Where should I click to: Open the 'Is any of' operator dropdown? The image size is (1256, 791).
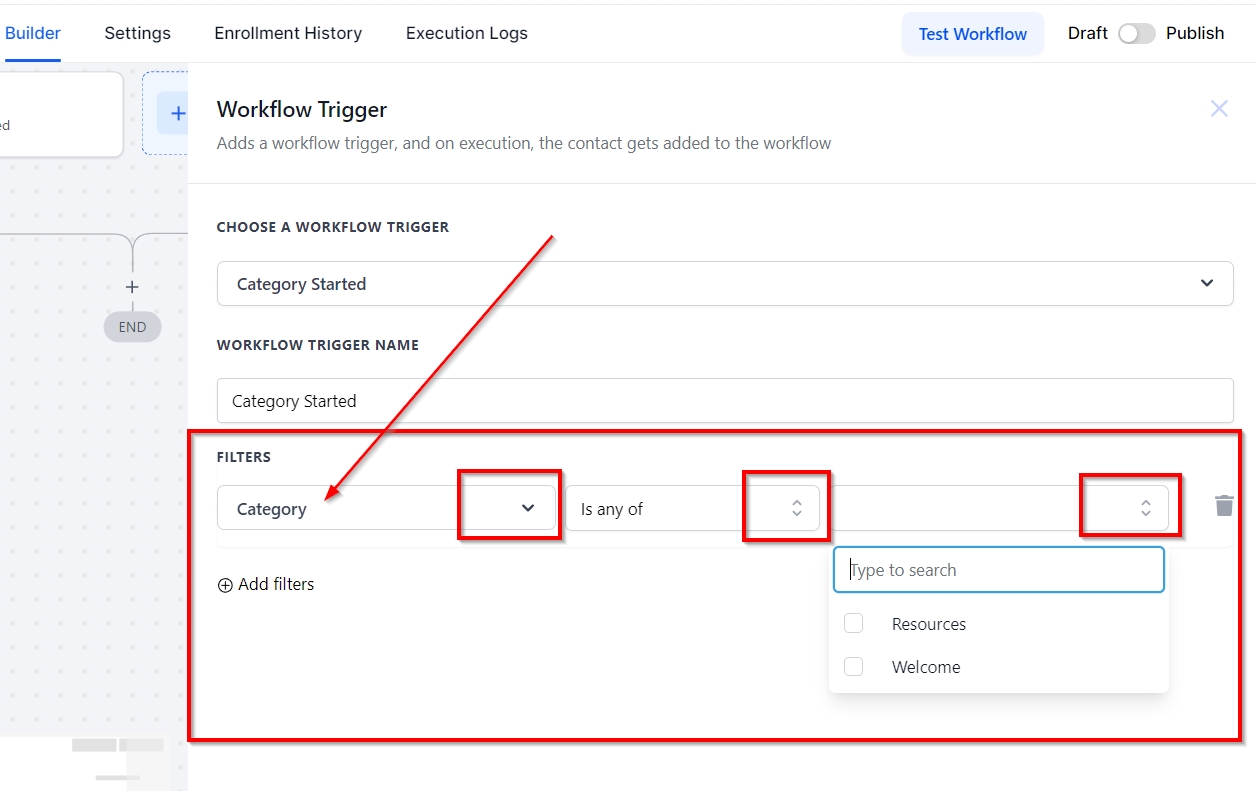(x=796, y=508)
